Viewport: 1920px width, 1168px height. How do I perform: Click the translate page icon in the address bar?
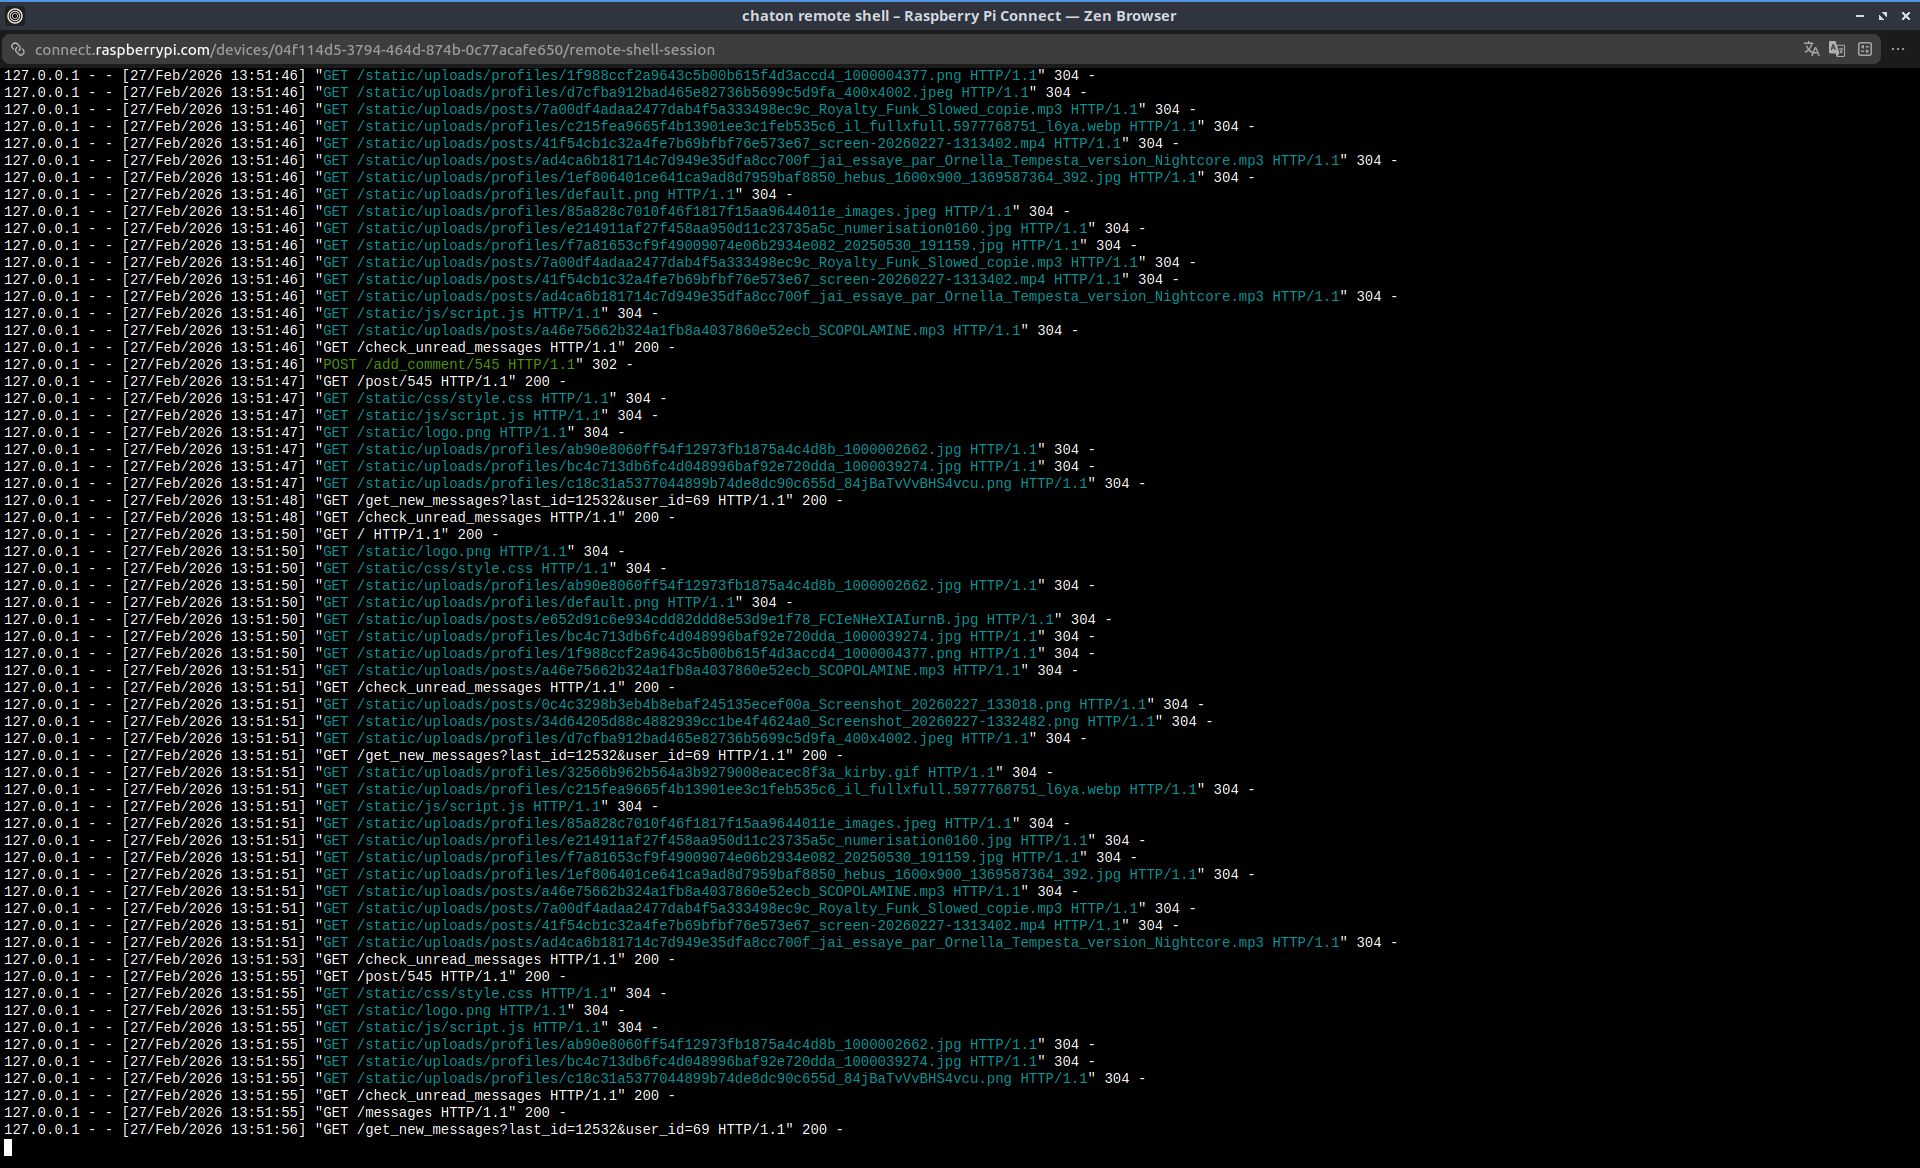(x=1811, y=49)
